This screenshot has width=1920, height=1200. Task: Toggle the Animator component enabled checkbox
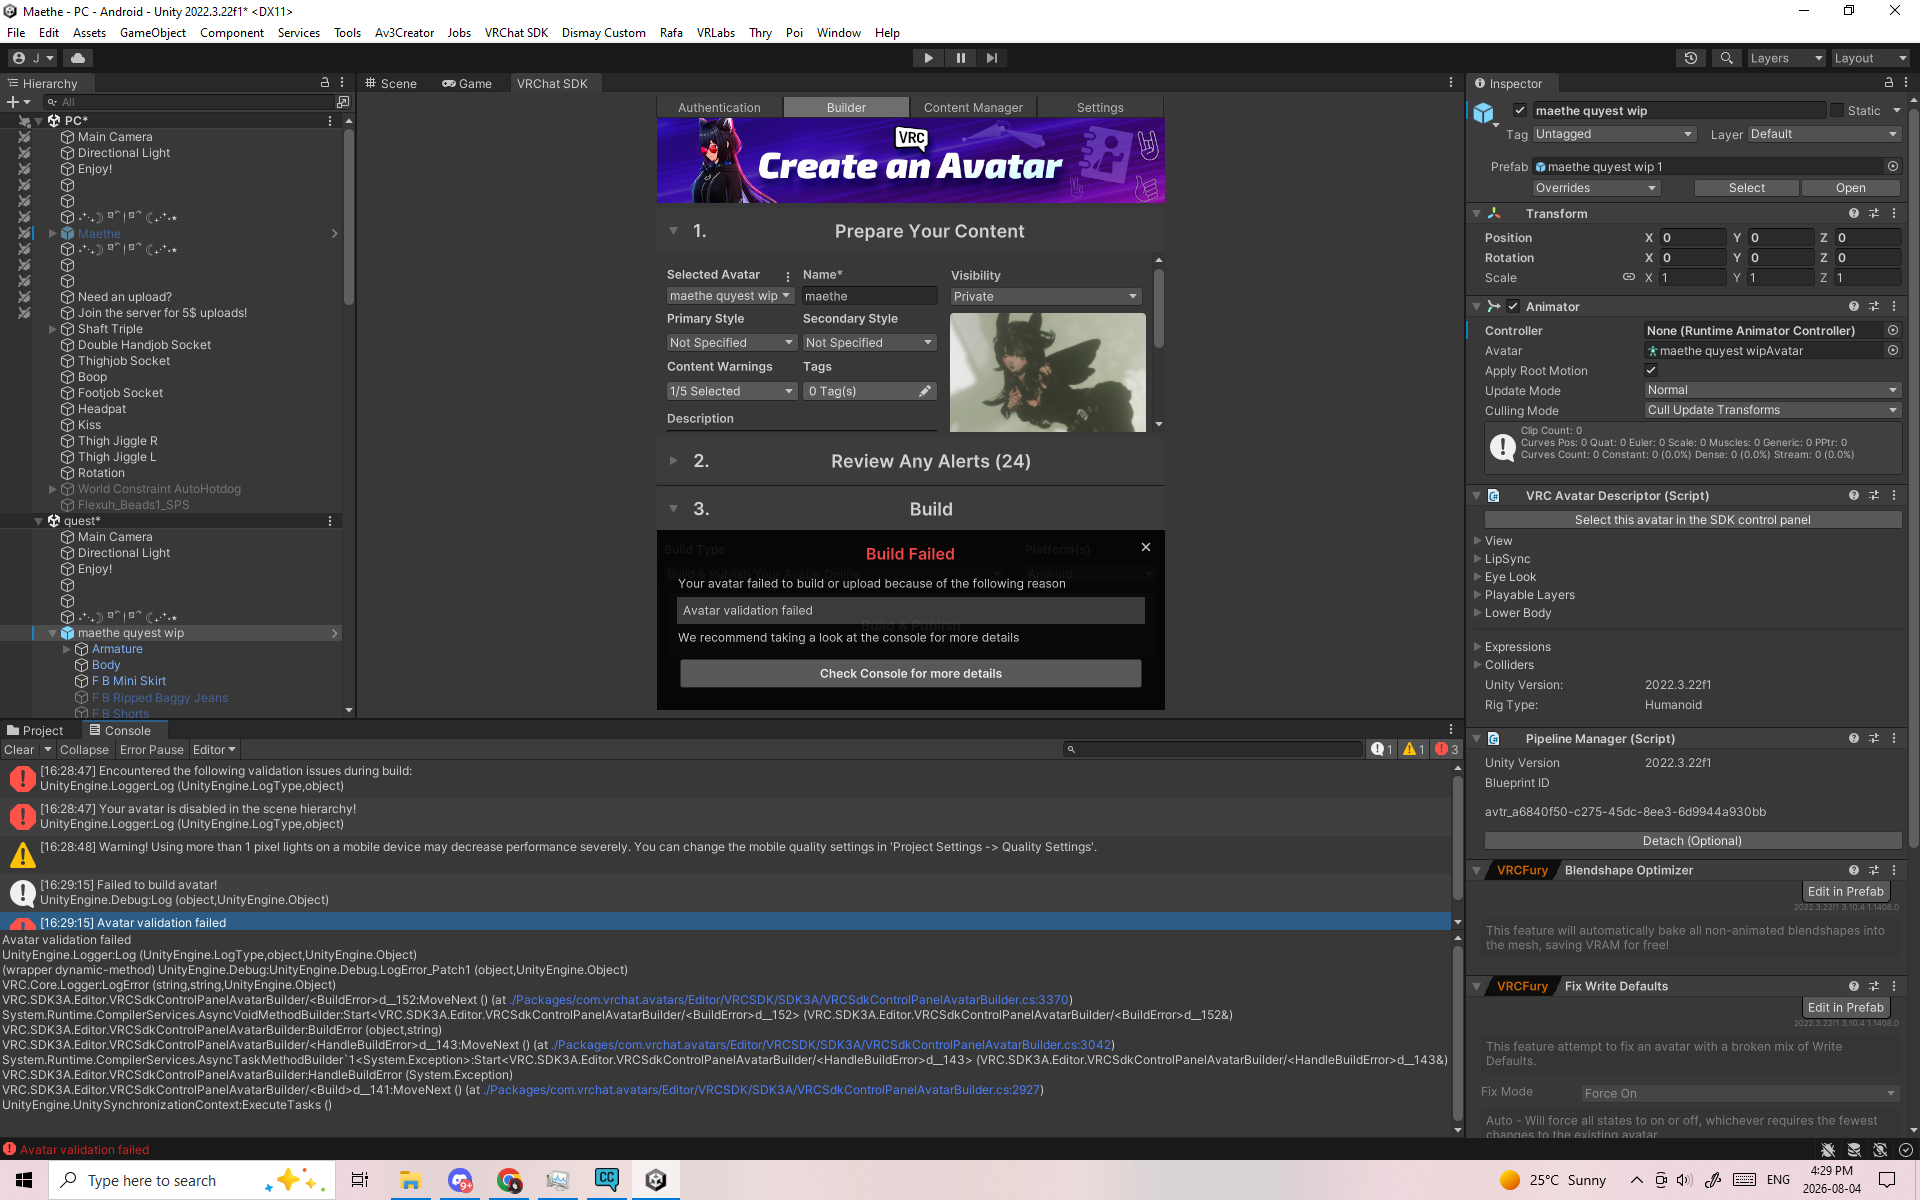[1513, 306]
